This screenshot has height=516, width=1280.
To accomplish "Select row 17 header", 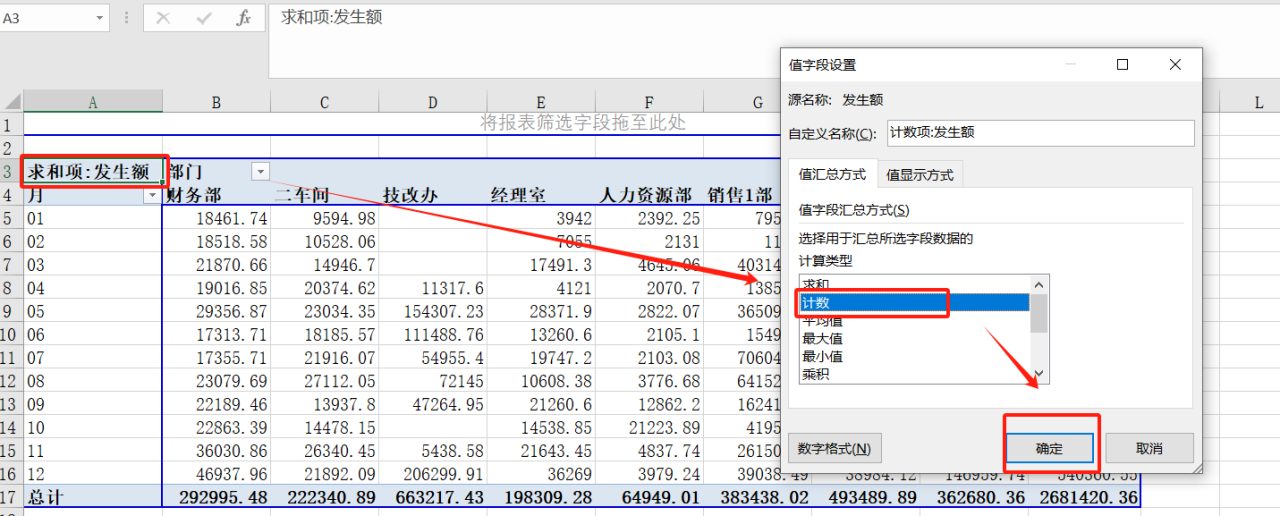I will click(11, 496).
